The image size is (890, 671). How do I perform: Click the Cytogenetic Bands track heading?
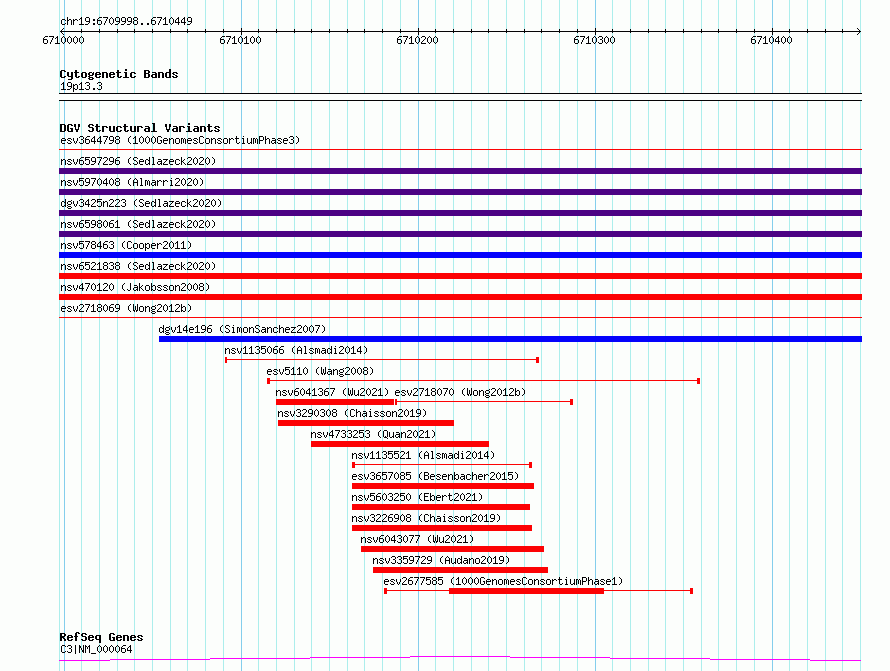point(119,74)
